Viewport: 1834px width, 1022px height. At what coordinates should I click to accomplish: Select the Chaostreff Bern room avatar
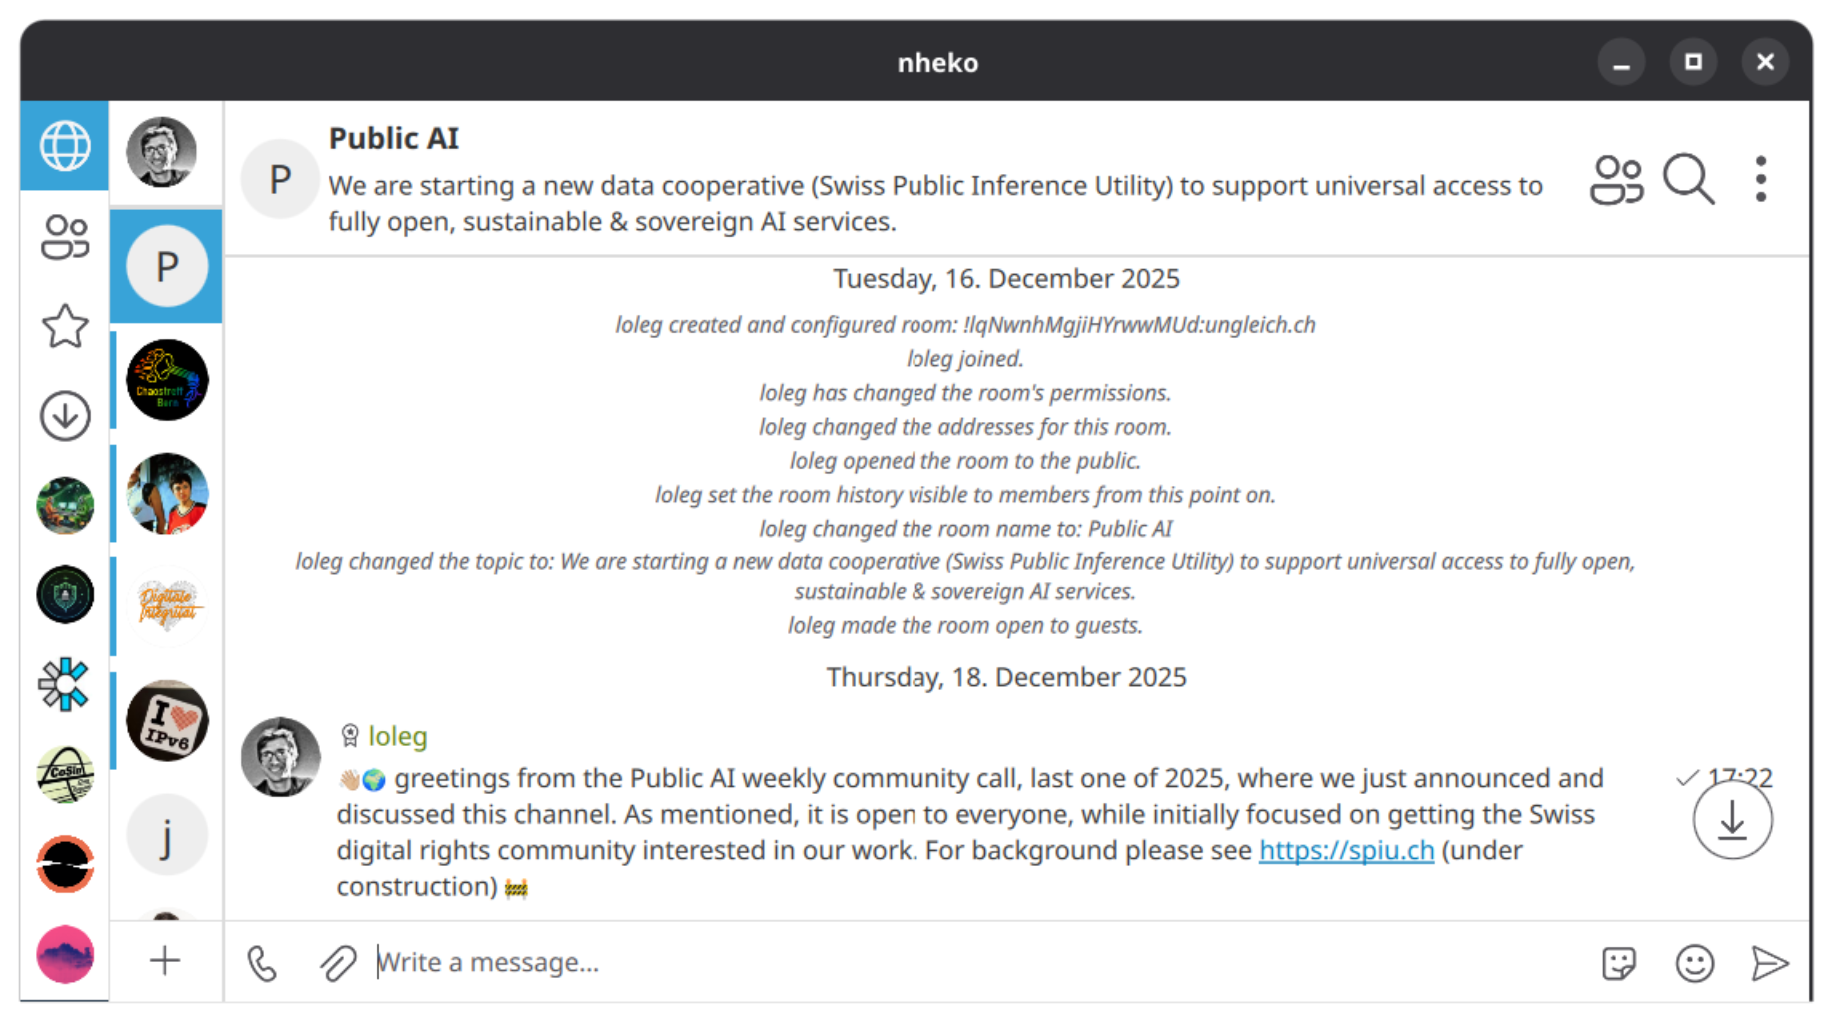tap(167, 380)
